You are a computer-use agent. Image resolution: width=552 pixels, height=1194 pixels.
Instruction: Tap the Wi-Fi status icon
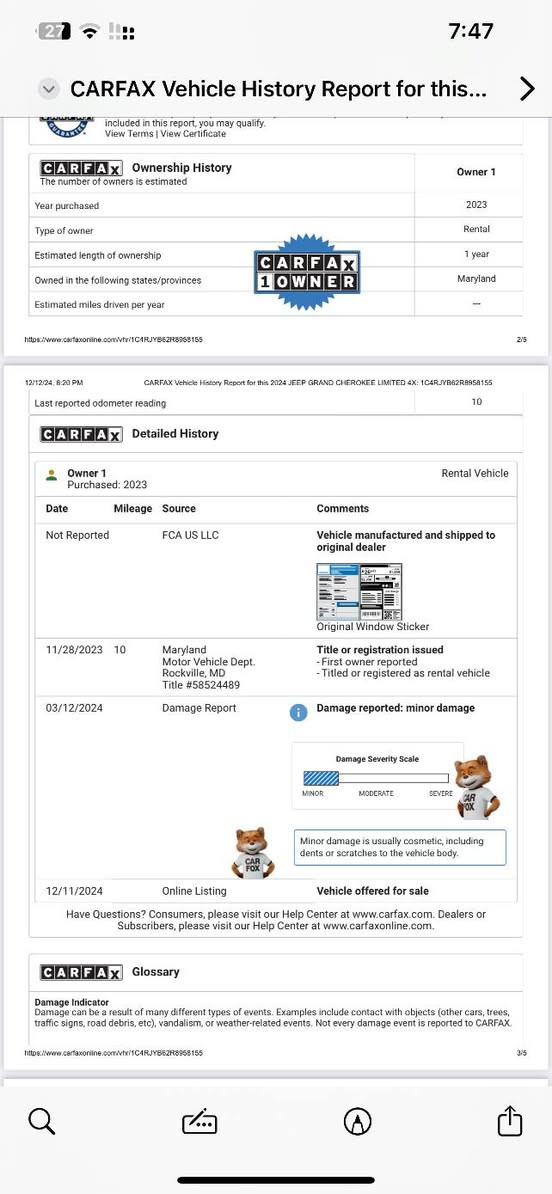(x=91, y=31)
